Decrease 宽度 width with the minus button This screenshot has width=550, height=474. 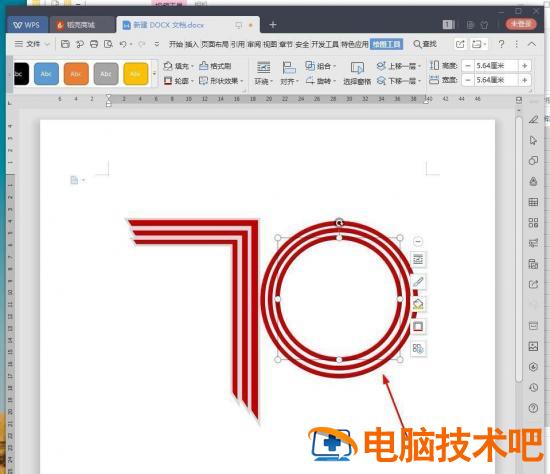tap(468, 80)
